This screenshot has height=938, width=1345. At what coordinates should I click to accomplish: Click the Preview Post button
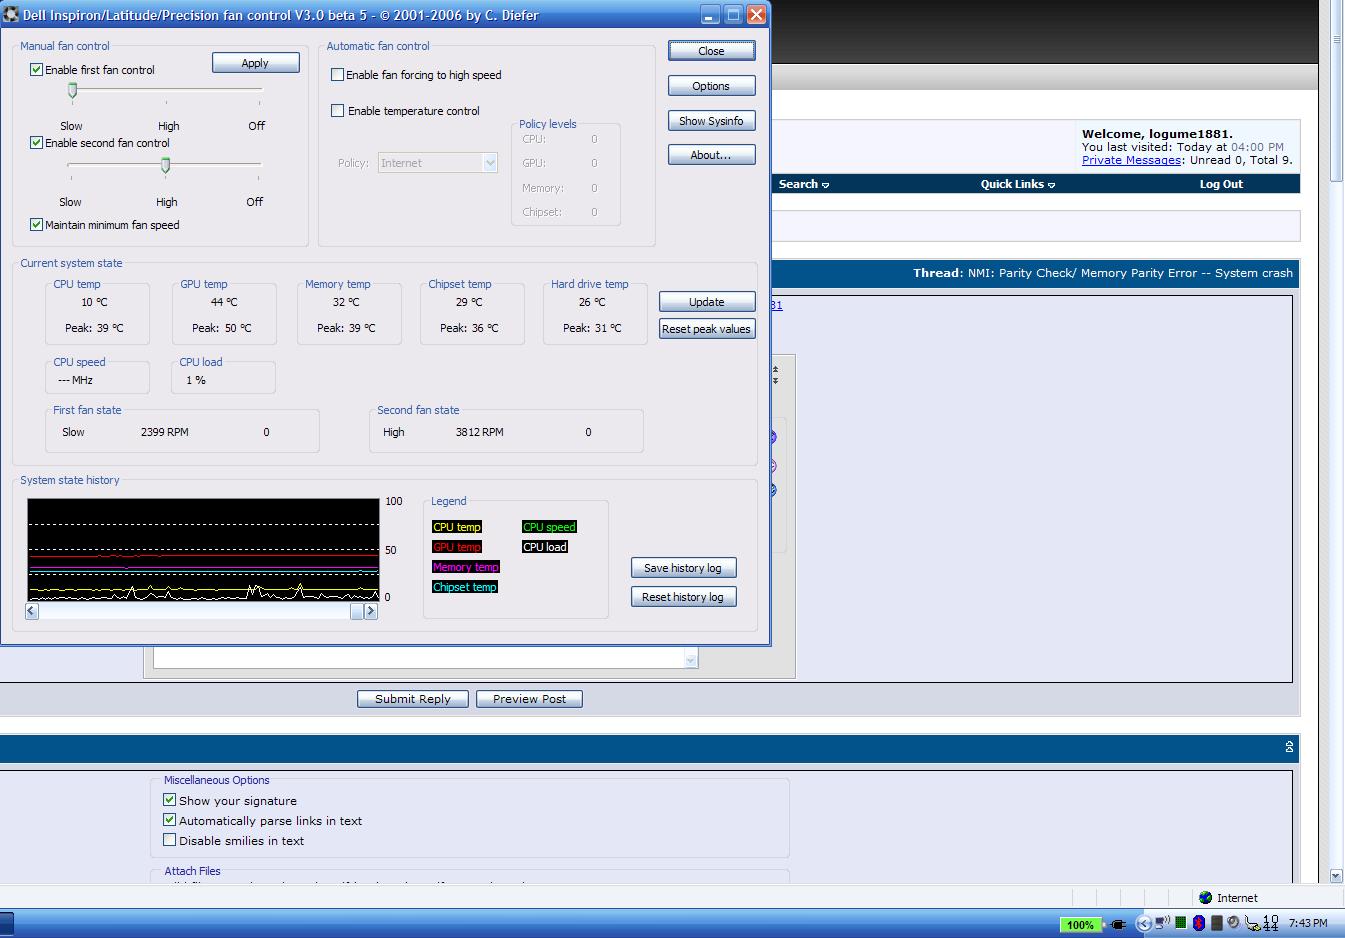click(x=529, y=699)
